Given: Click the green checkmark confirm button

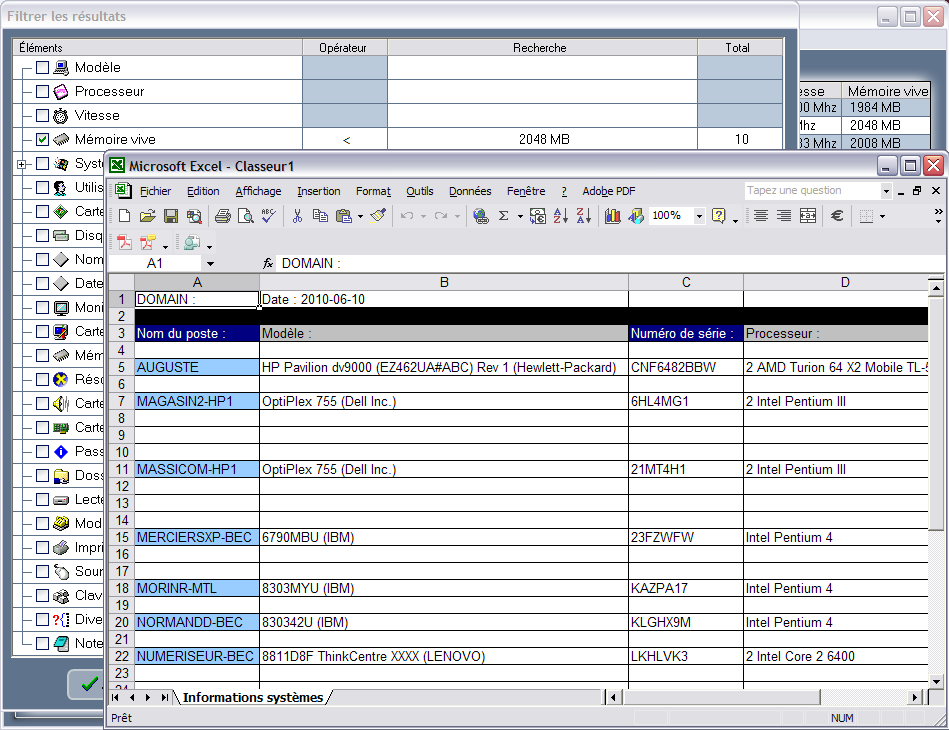Looking at the screenshot, I should coord(87,683).
